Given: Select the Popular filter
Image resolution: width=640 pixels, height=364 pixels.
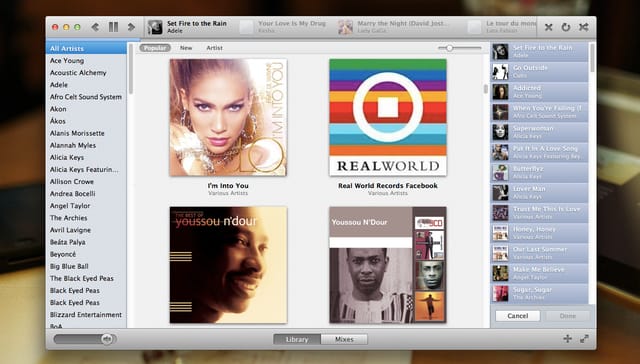Looking at the screenshot, I should pyautogui.click(x=155, y=48).
